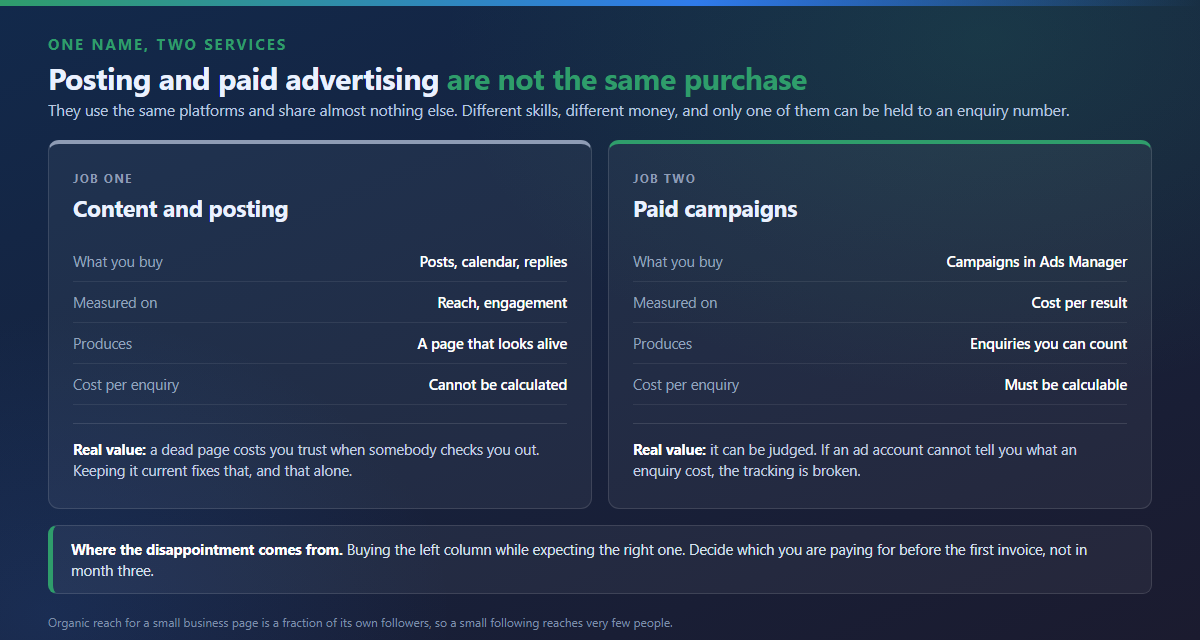
Task: Click the value 'Must be calculable'
Action: point(1066,385)
